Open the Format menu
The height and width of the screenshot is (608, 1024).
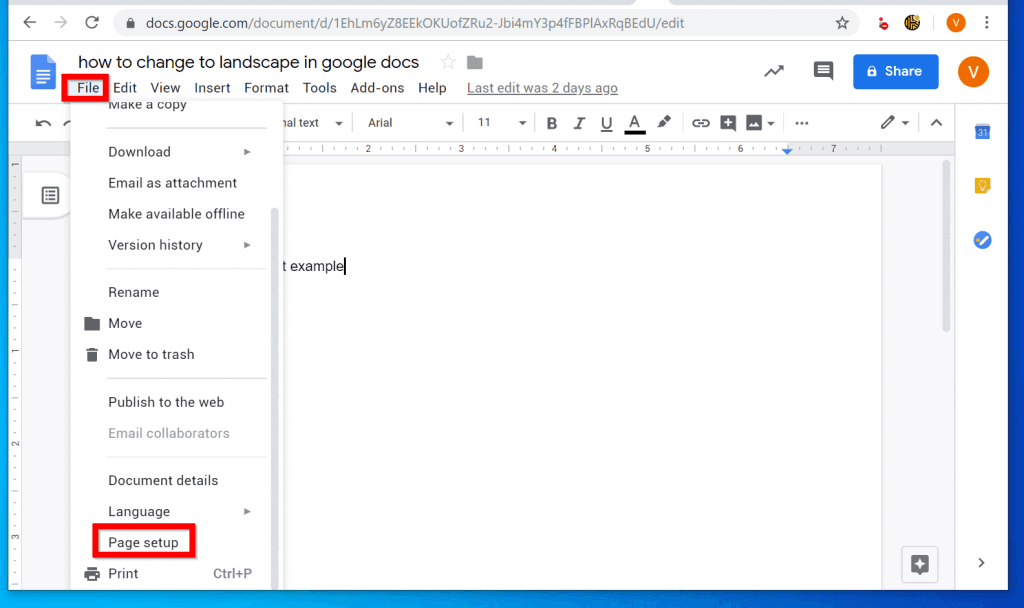pos(266,88)
